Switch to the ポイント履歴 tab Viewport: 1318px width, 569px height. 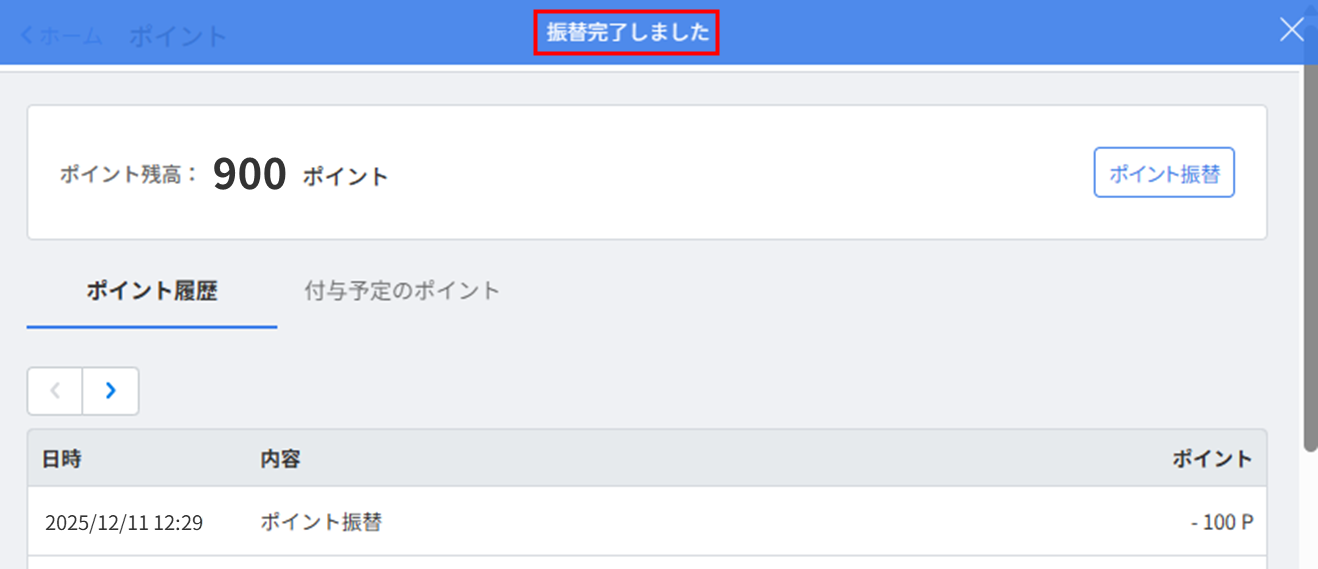(151, 292)
